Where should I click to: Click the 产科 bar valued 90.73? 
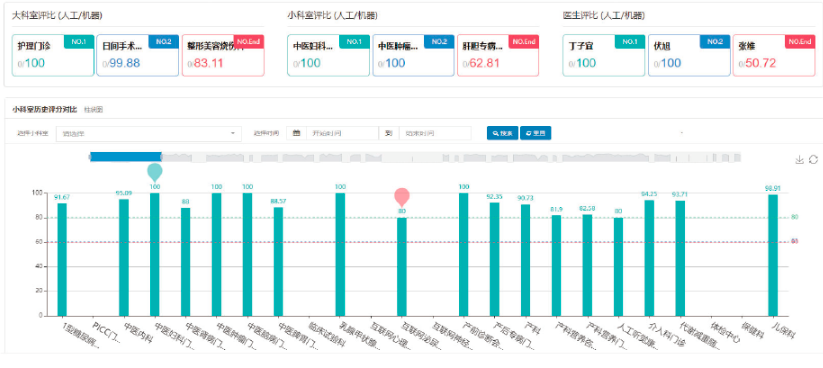pyautogui.click(x=525, y=260)
